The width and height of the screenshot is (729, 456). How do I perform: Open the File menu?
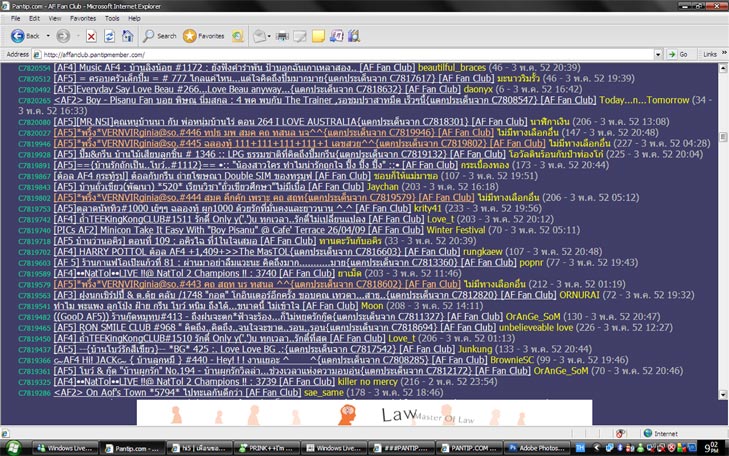[x=15, y=19]
